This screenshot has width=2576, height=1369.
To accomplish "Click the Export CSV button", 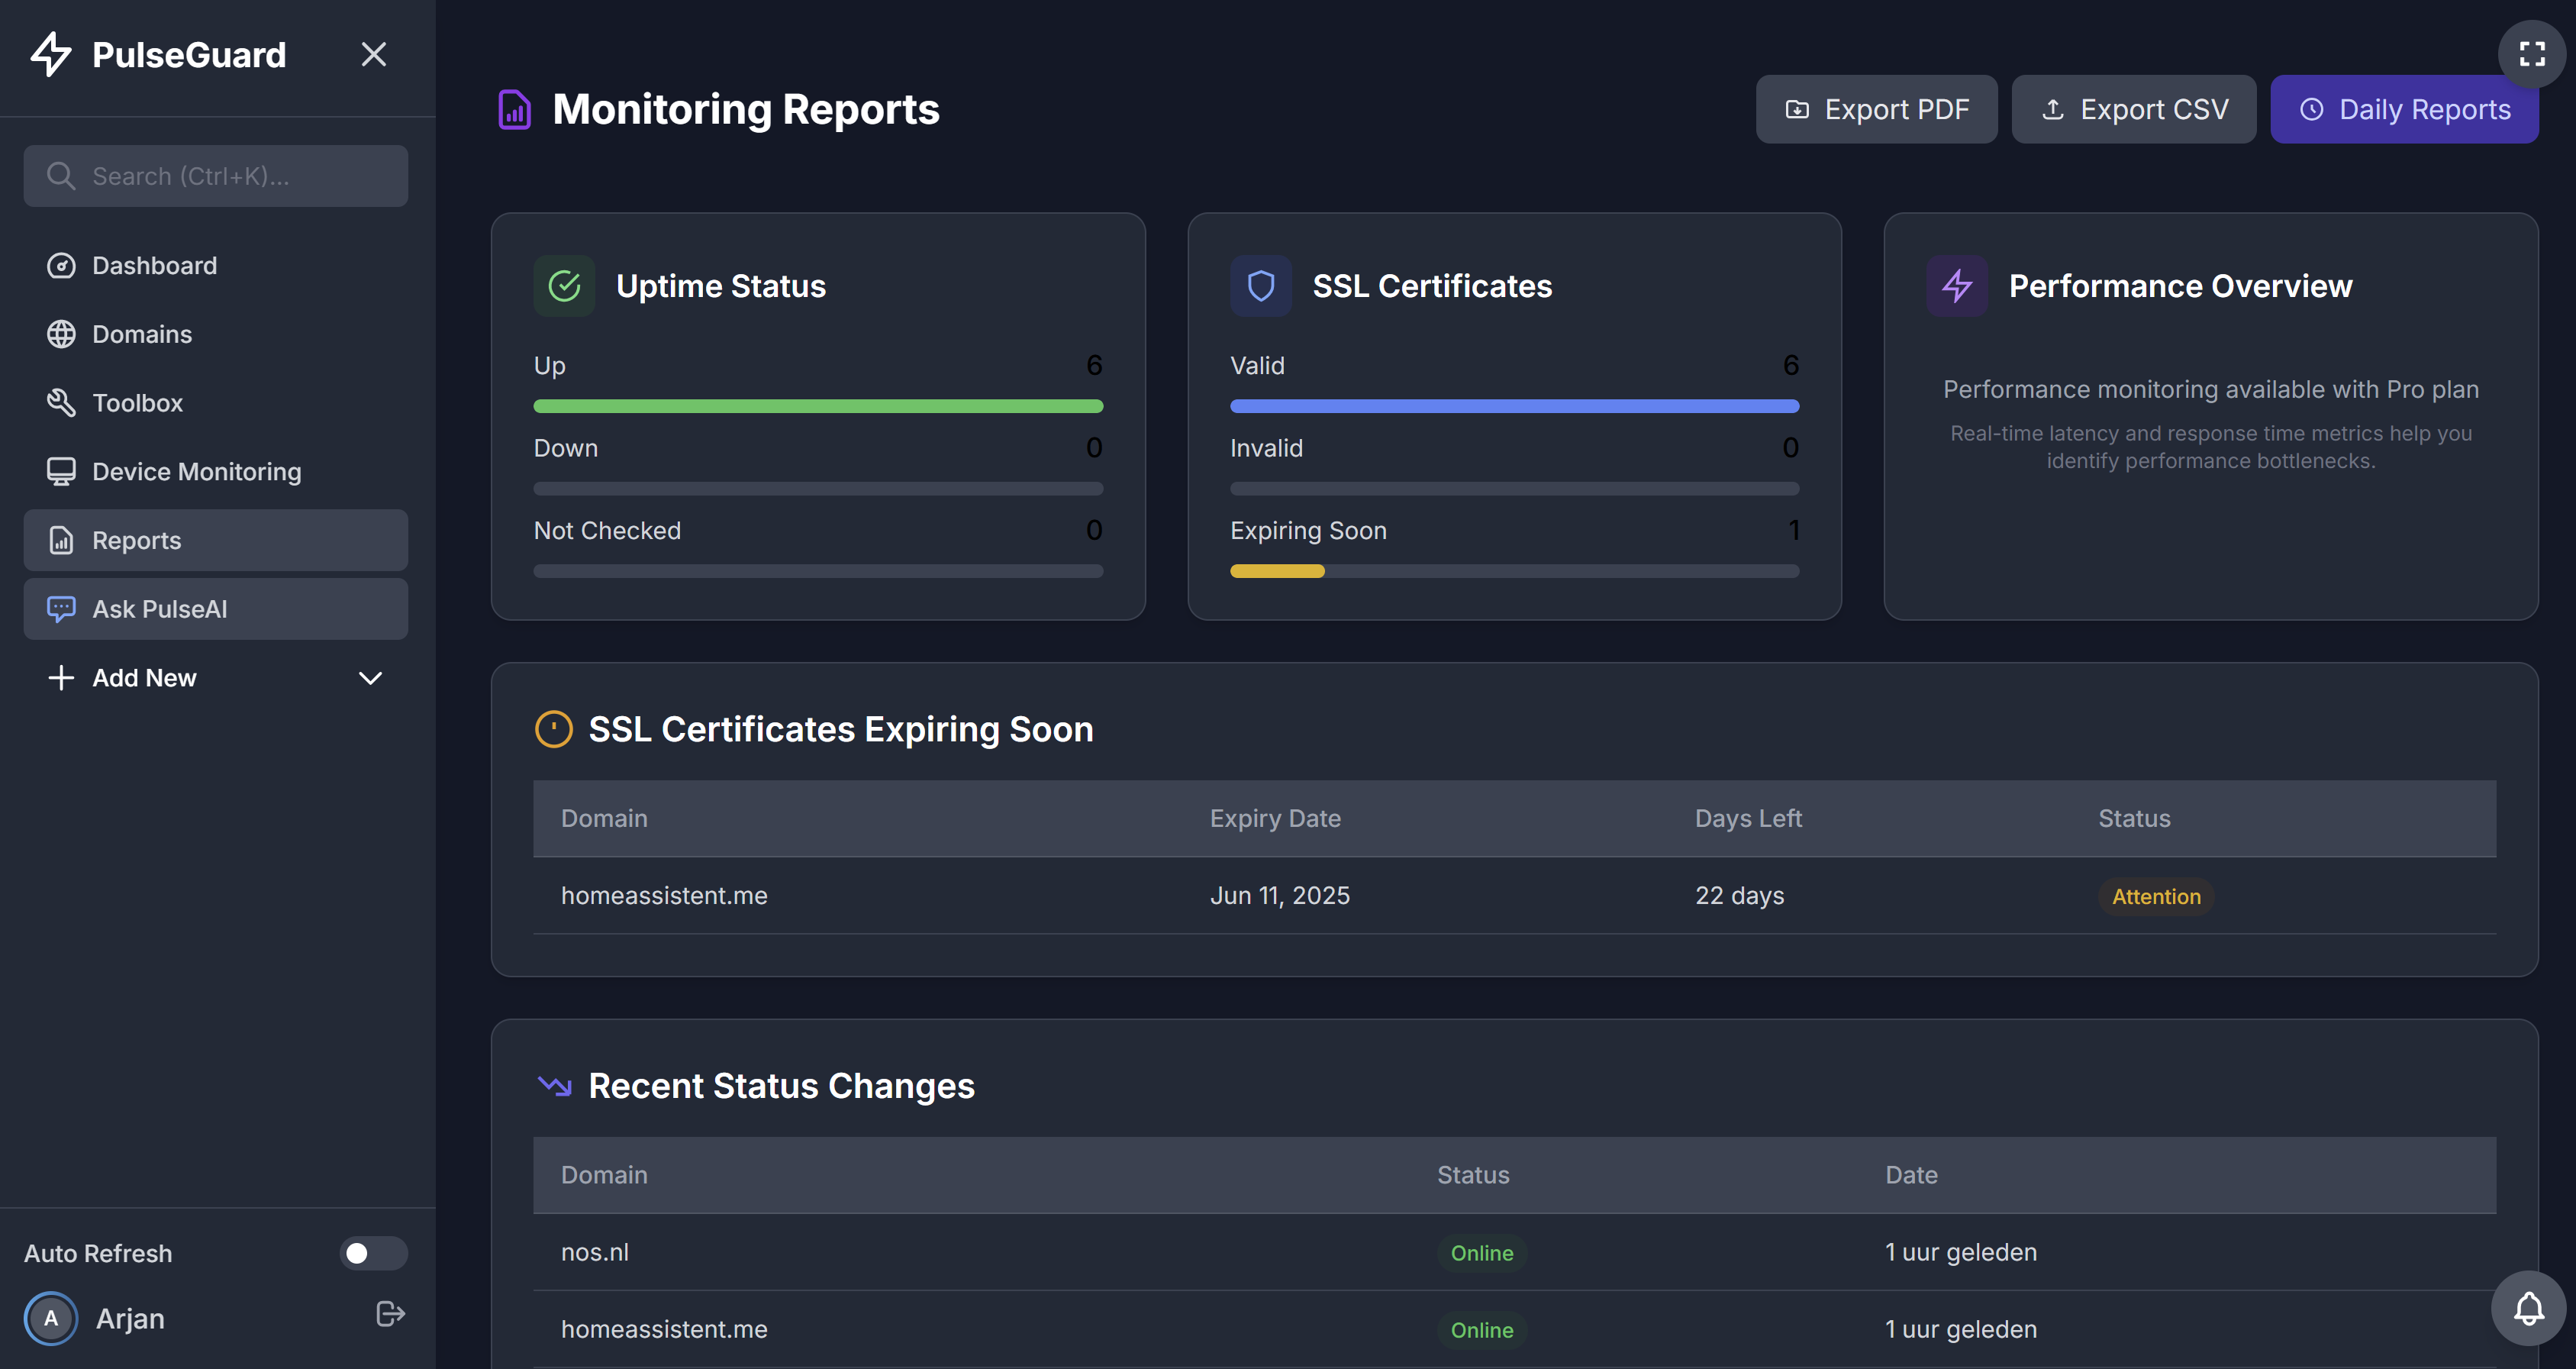I will 2133,109.
